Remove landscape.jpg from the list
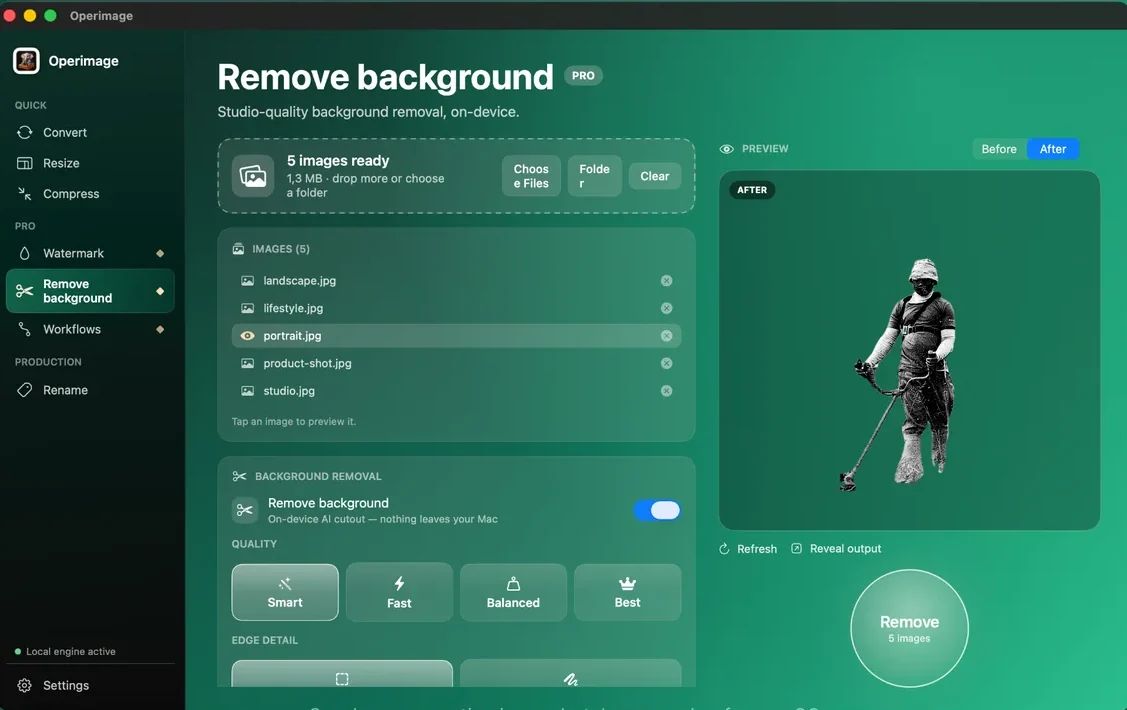This screenshot has width=1127, height=710. point(666,281)
